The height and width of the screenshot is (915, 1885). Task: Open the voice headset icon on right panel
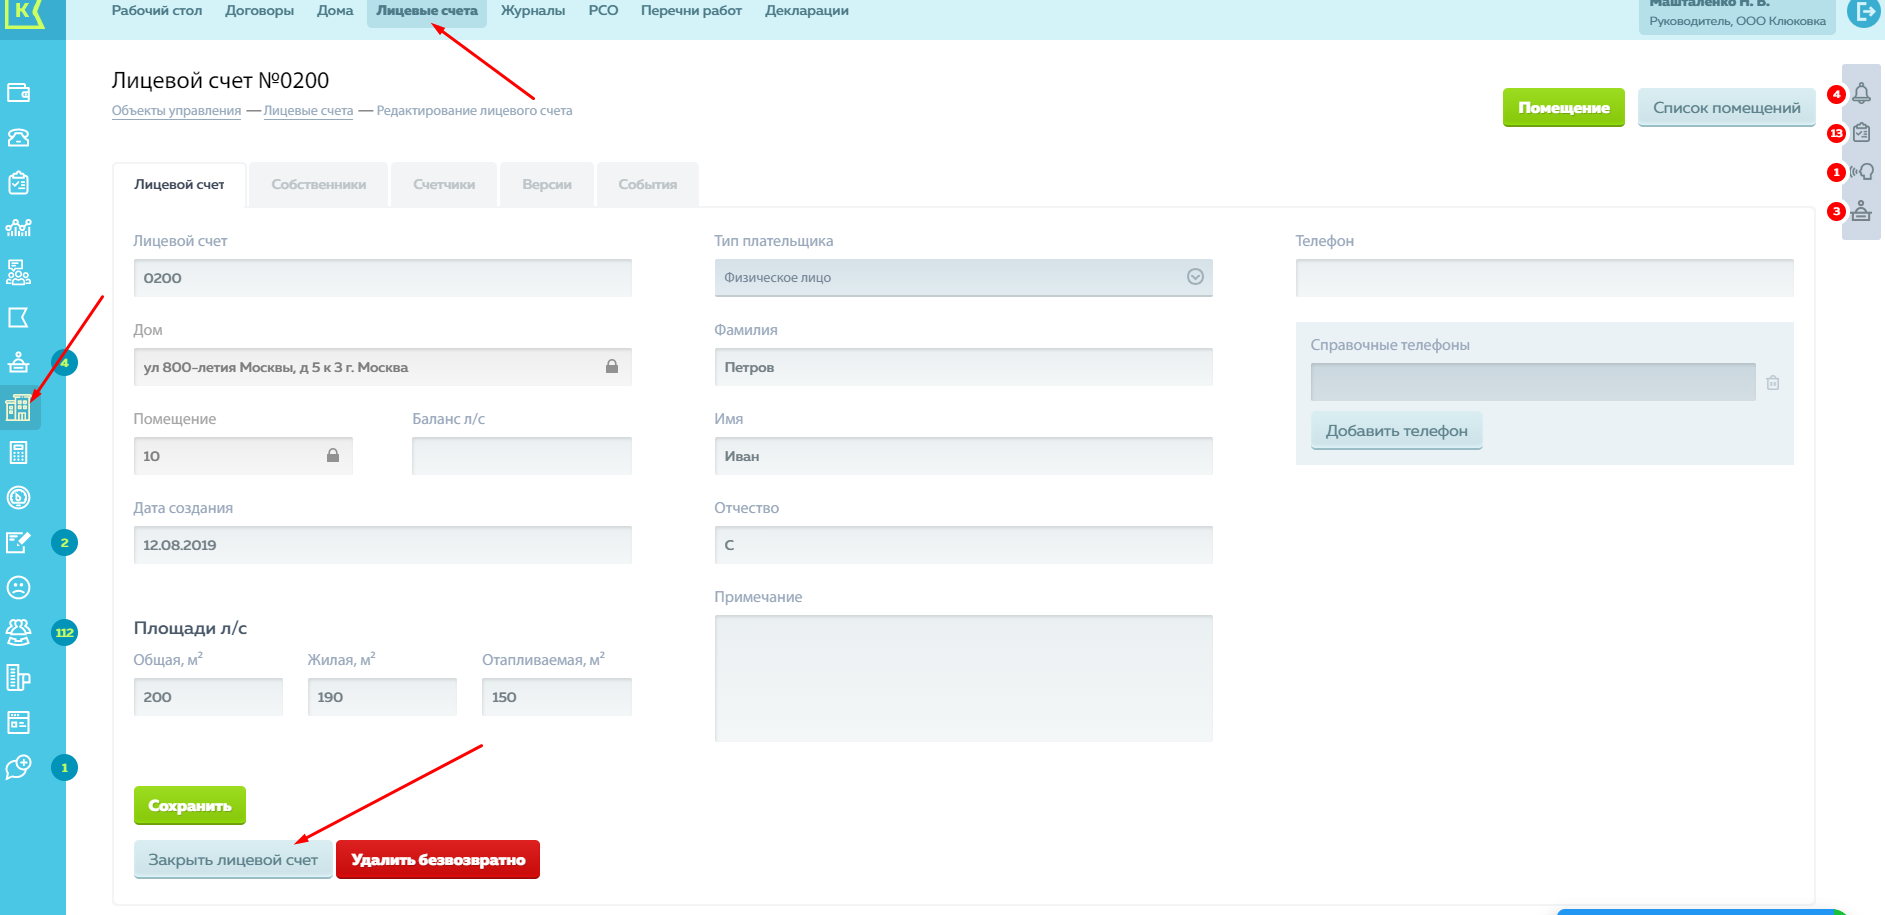(x=1861, y=172)
